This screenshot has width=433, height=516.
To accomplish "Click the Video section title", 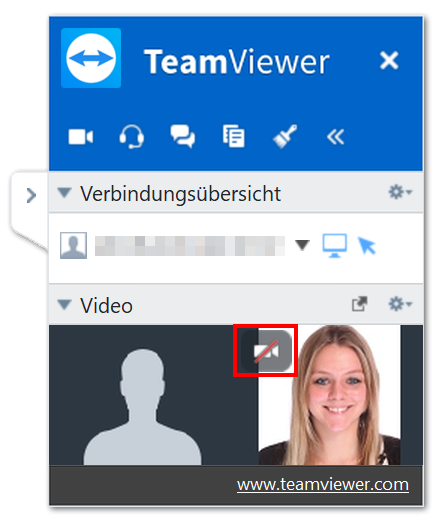I will (x=106, y=305).
